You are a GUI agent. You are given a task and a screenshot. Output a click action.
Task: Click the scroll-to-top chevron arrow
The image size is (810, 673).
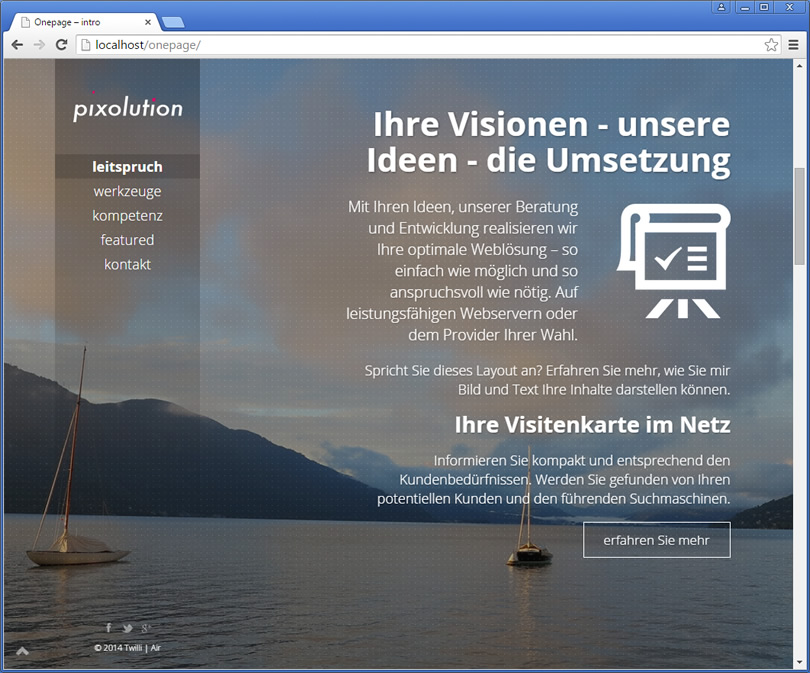click(23, 652)
